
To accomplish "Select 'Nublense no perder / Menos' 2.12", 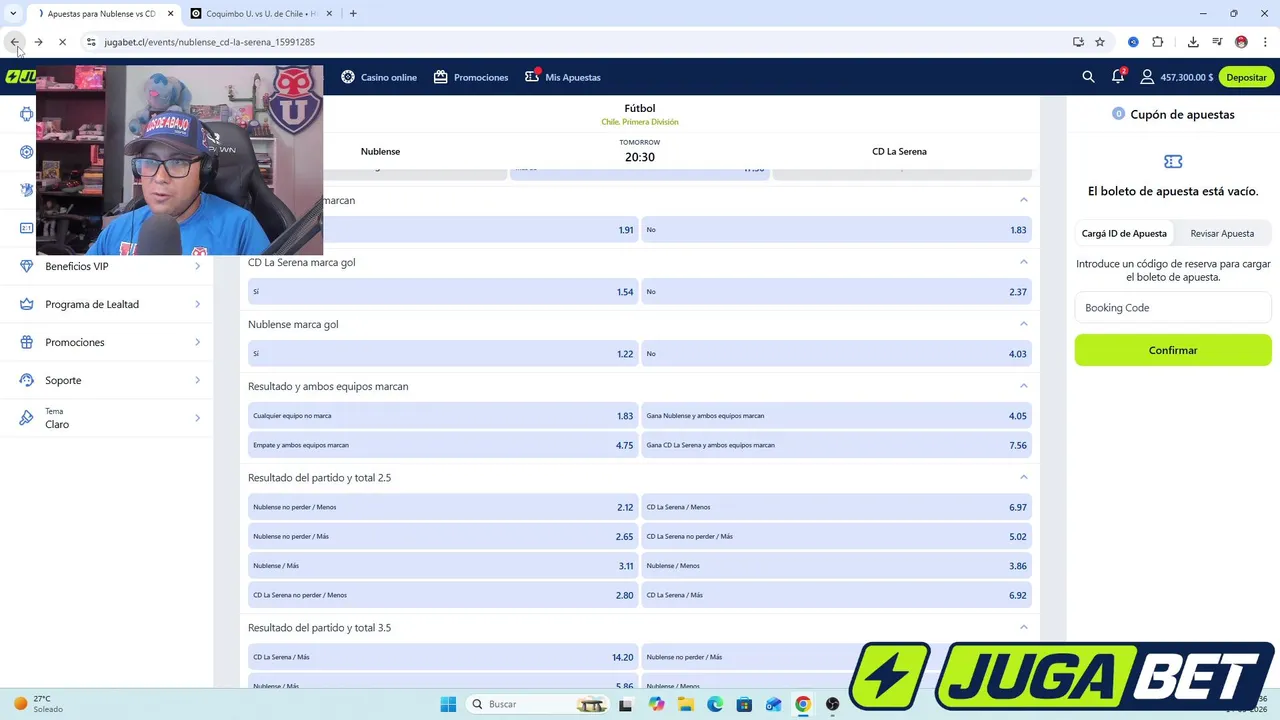I will tap(442, 507).
